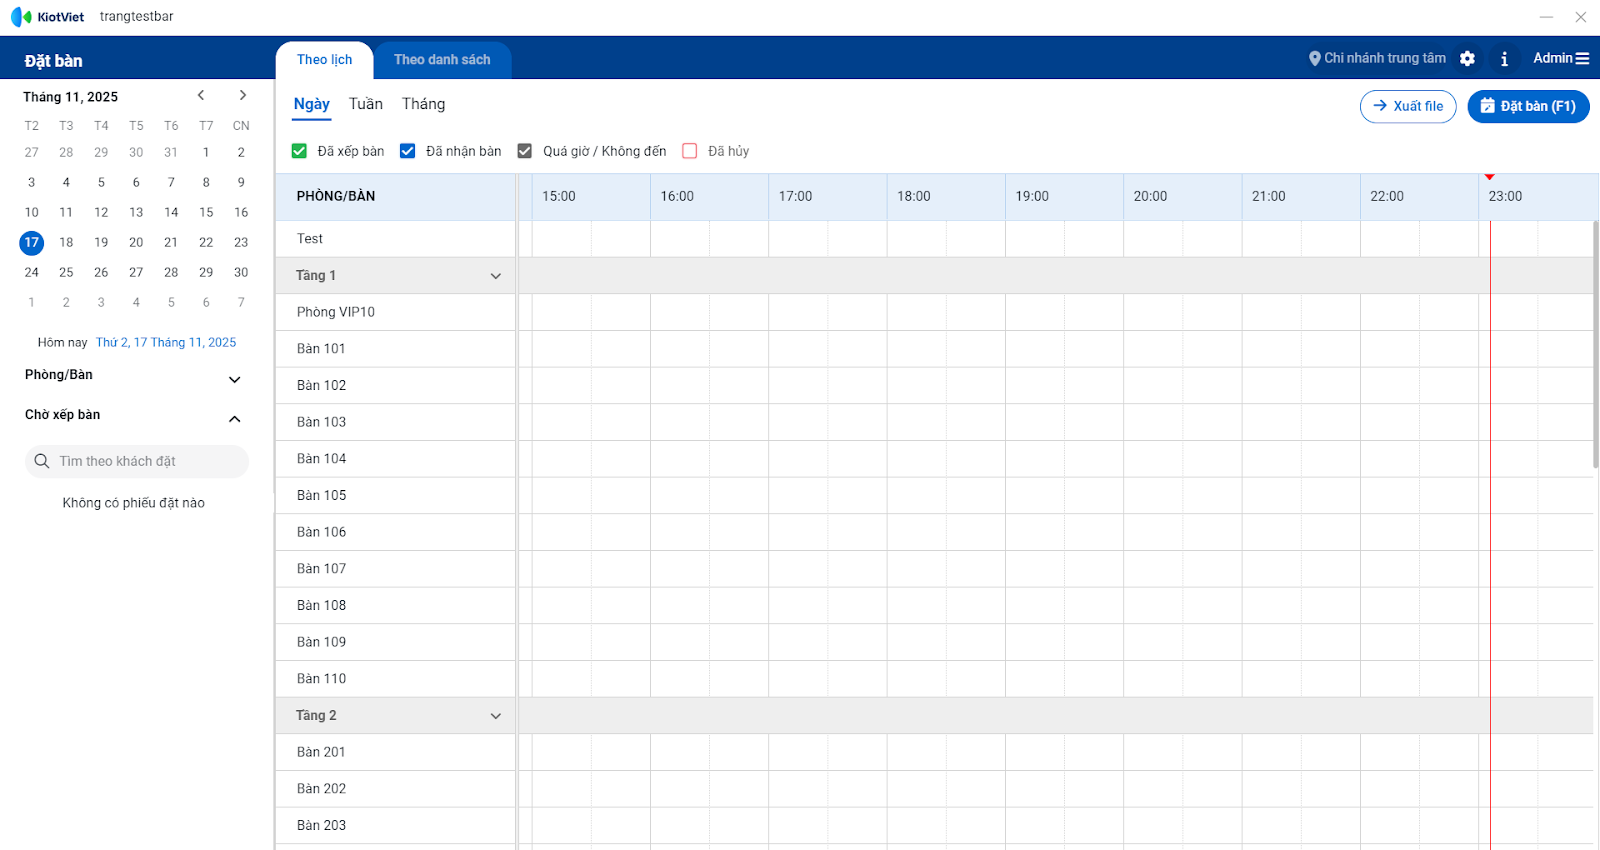This screenshot has width=1600, height=850.
Task: Click the 20:00 time column header
Action: (1183, 197)
